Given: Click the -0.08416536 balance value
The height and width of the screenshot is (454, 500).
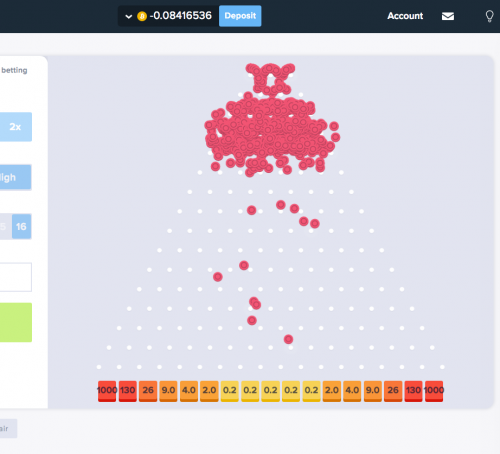Looking at the screenshot, I should tap(181, 16).
